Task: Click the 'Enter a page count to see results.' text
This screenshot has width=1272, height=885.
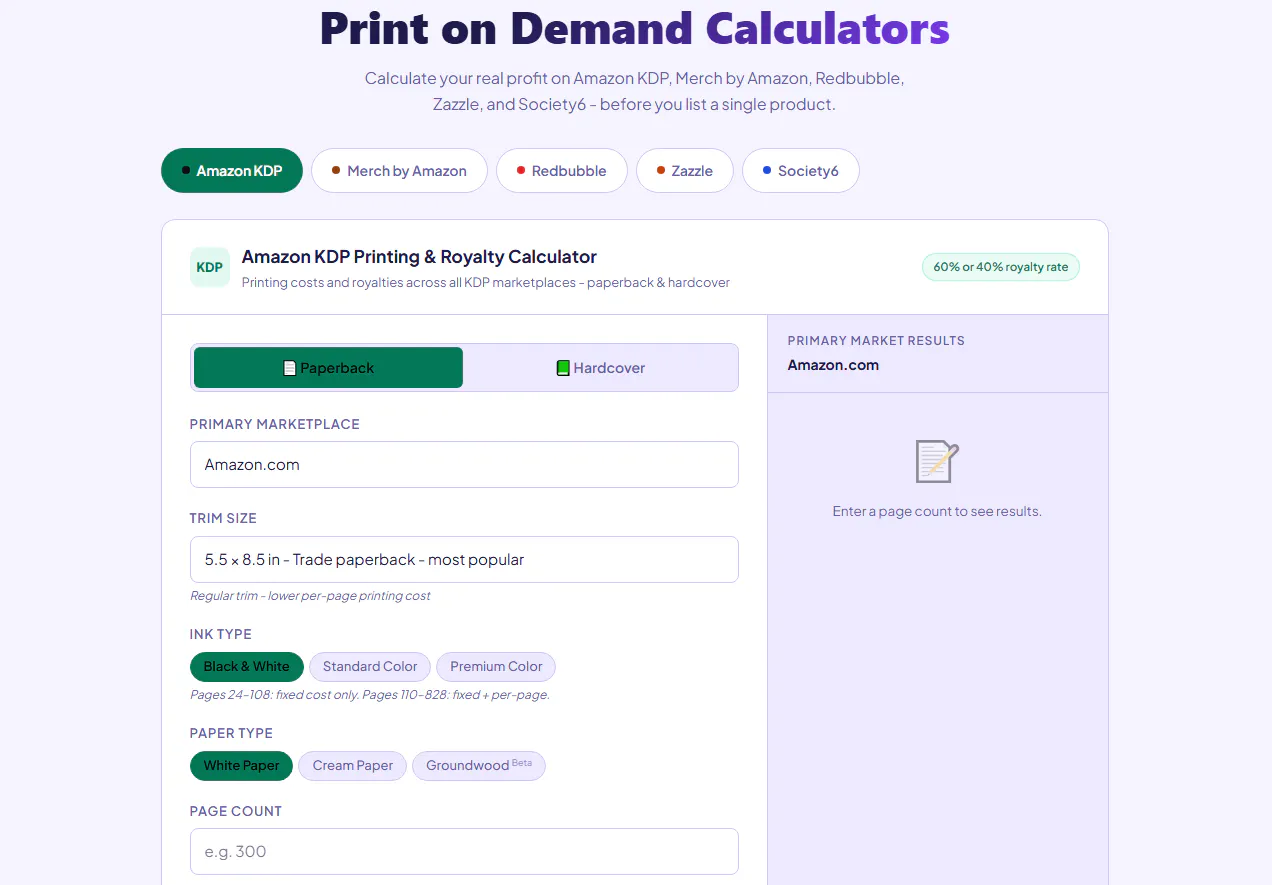Action: click(x=937, y=511)
